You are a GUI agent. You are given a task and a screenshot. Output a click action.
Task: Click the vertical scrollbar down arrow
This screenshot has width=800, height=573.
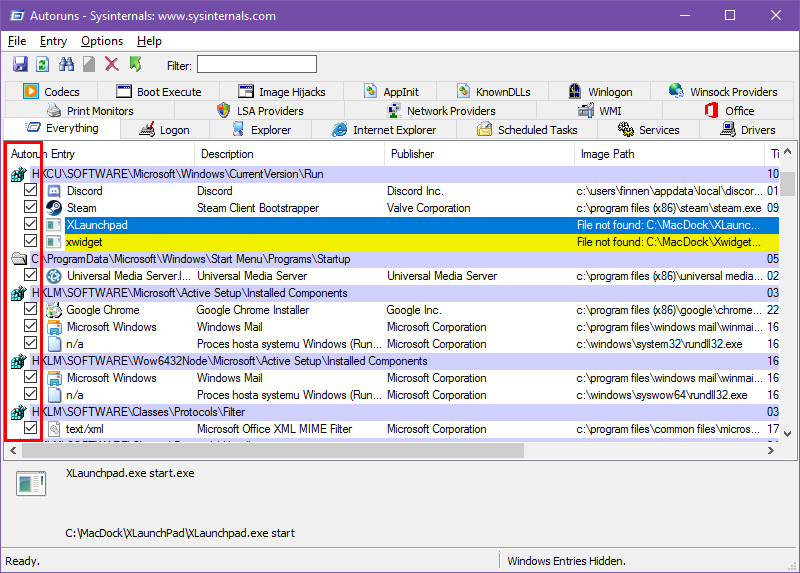pyautogui.click(x=787, y=434)
